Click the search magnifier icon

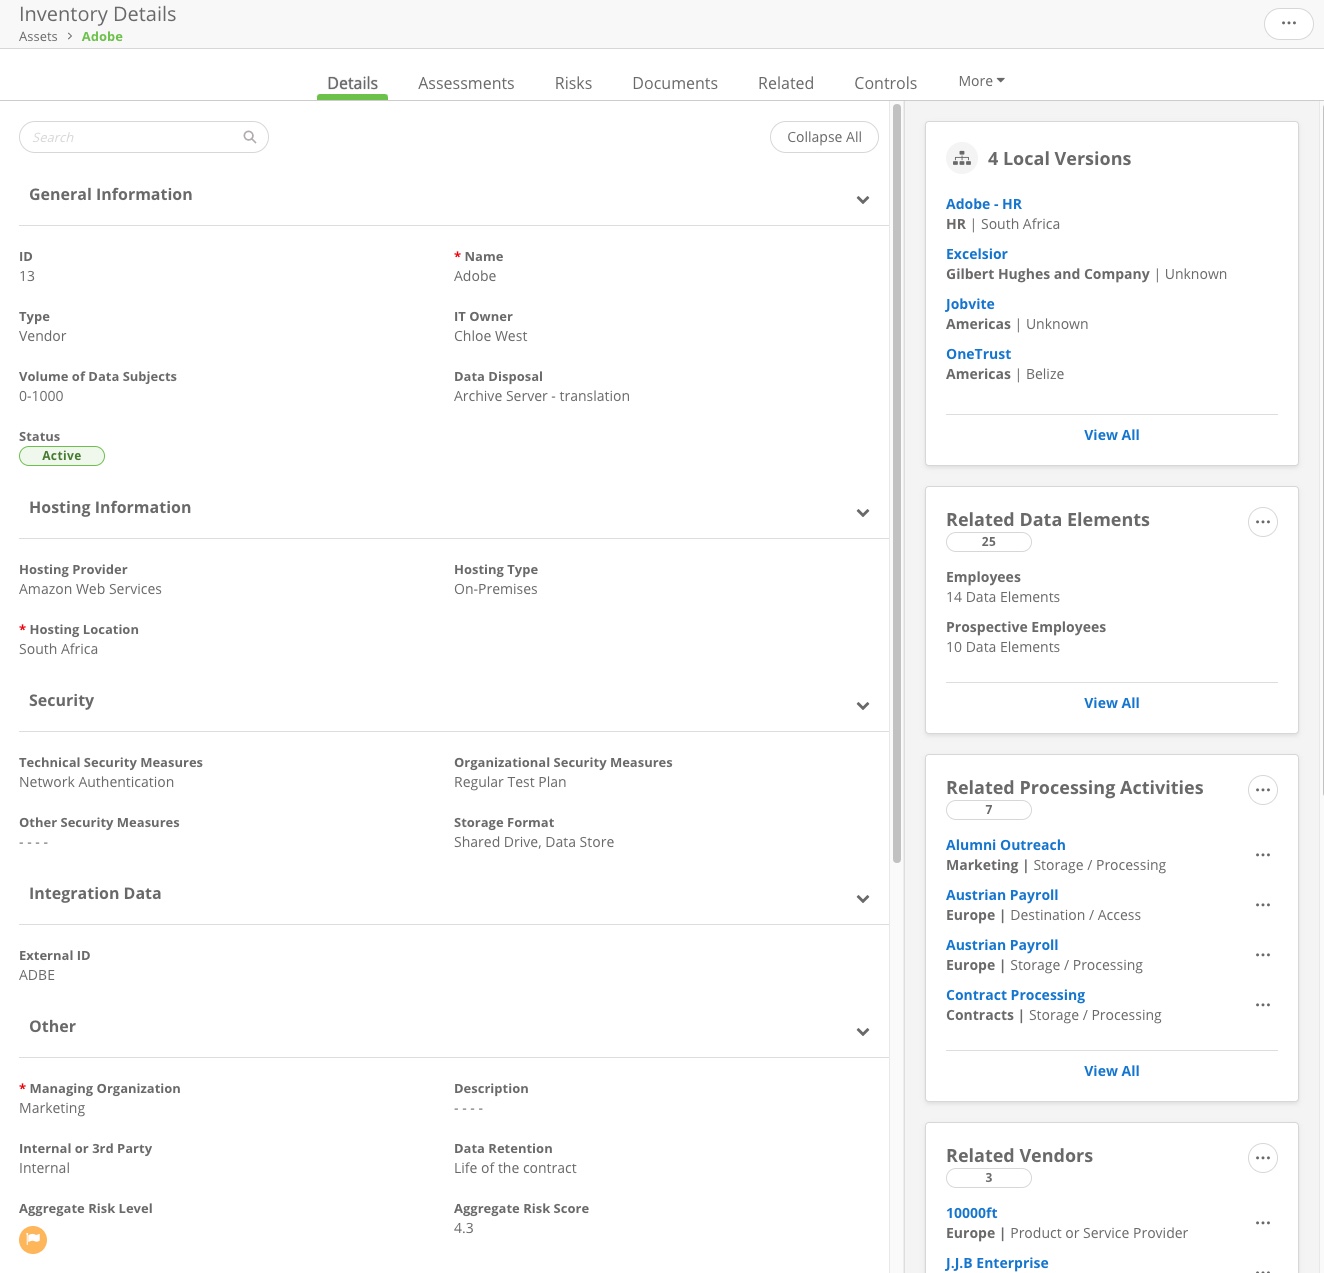point(249,136)
